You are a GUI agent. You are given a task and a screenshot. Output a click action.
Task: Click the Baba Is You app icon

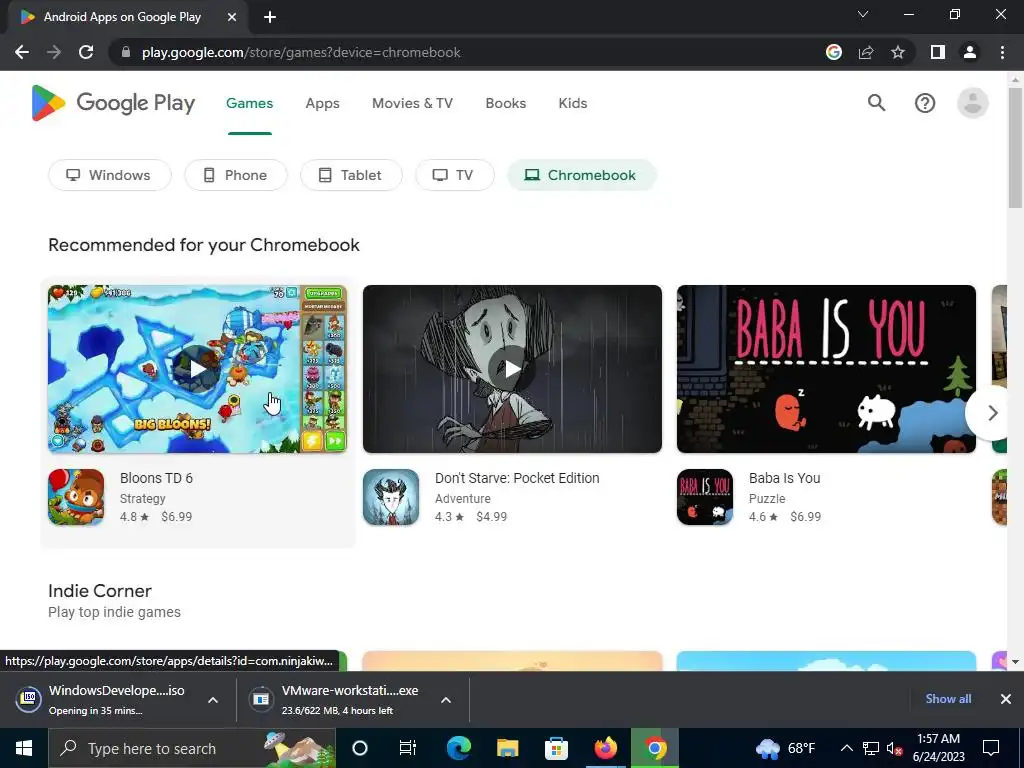coord(705,497)
